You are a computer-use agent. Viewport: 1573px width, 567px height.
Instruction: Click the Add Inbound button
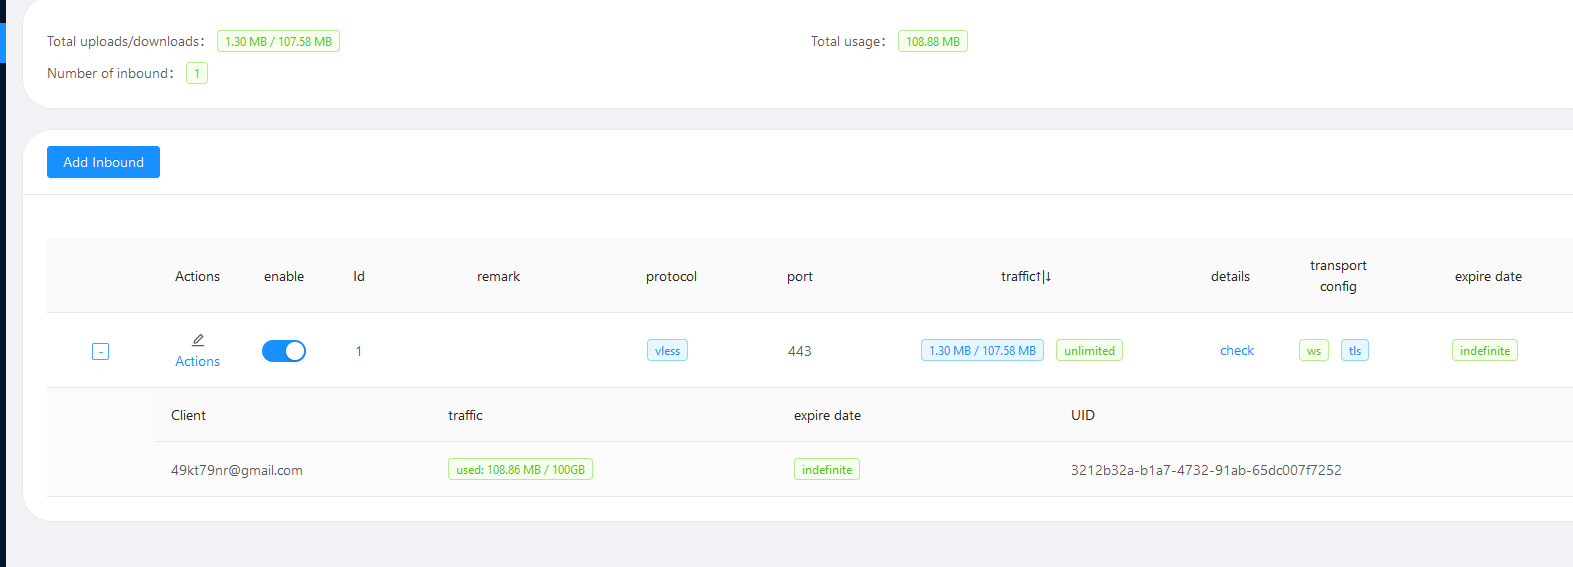pyautogui.click(x=103, y=162)
